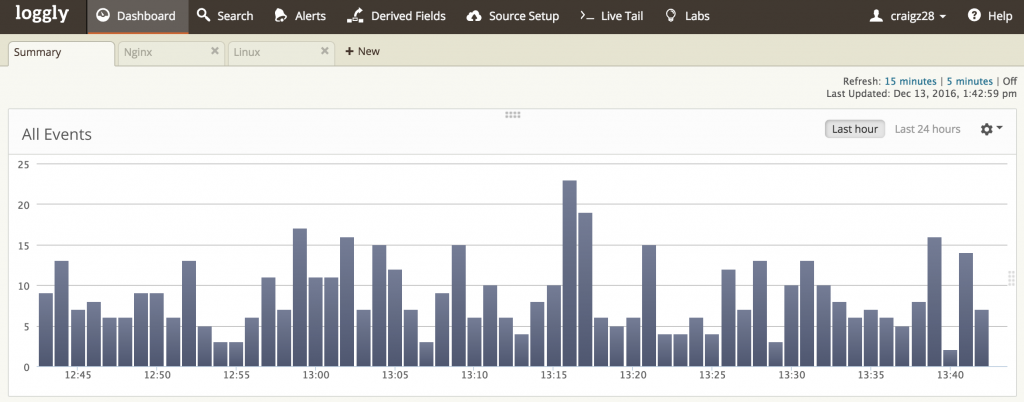Screen dimensions: 1024x402
Task: Open the Dashboard nav item
Action: [x=137, y=16]
